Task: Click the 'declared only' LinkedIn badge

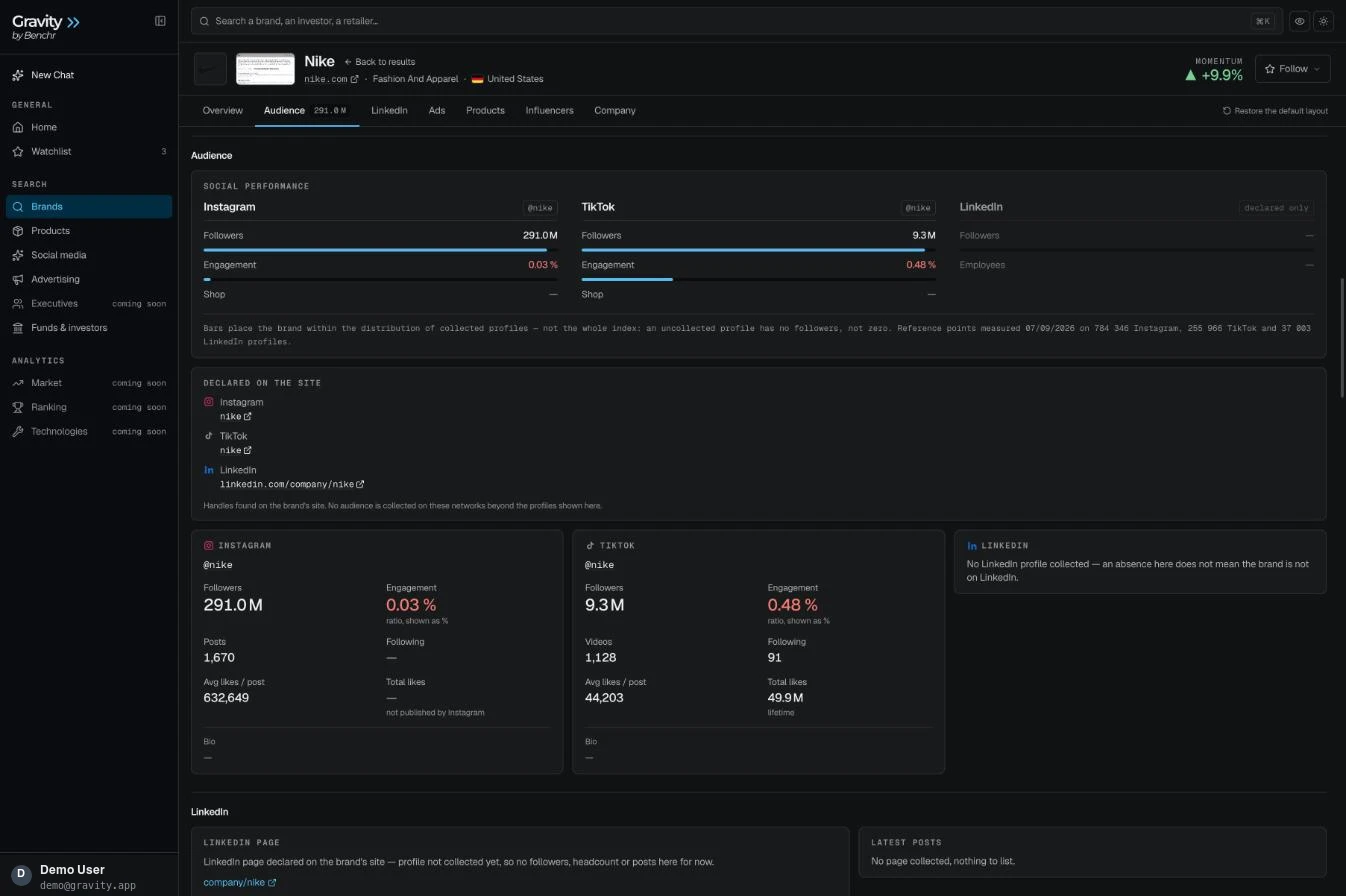Action: tap(1276, 208)
